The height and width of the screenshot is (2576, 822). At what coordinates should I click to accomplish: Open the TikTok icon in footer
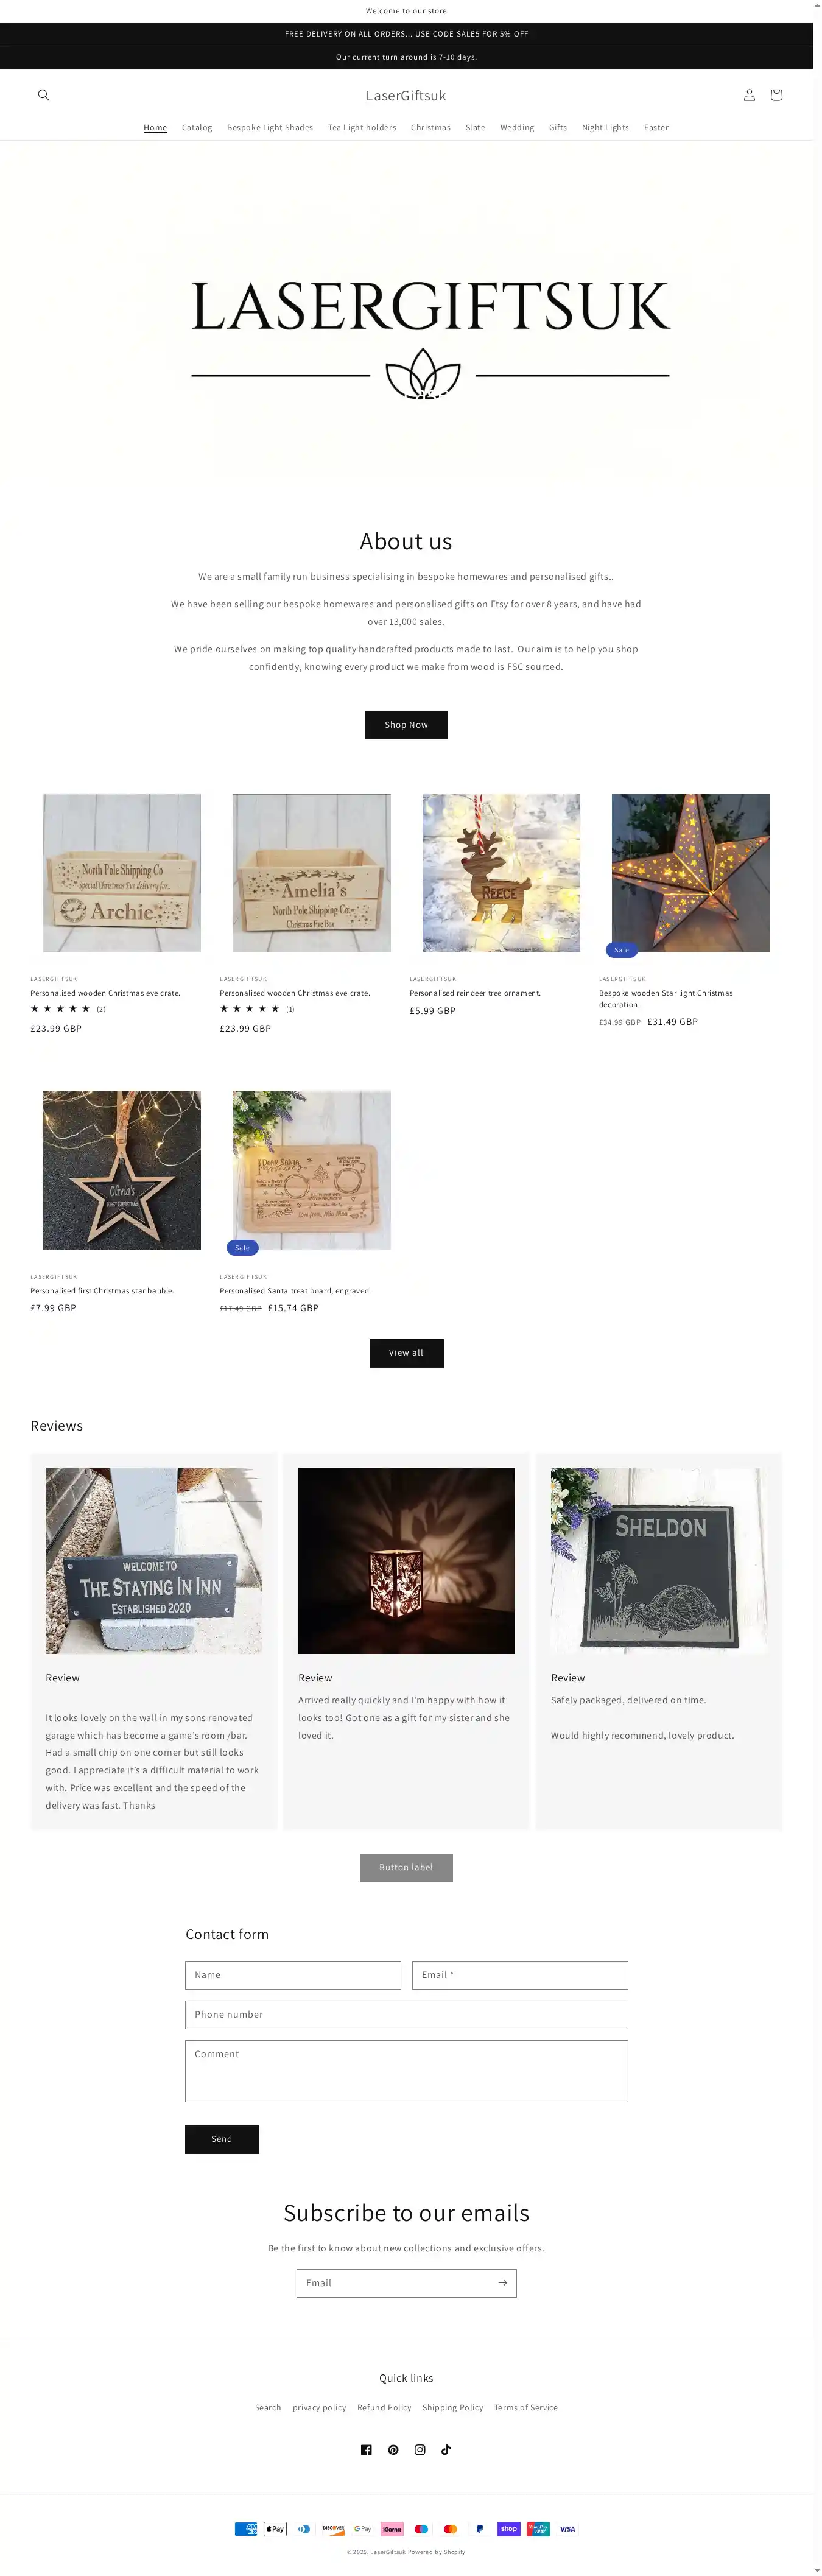click(x=446, y=2449)
